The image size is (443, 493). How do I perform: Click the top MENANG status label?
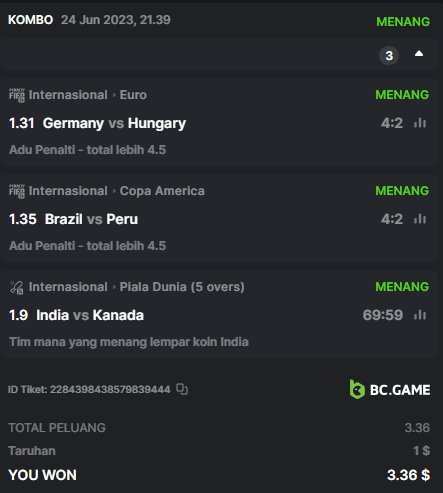coord(403,22)
